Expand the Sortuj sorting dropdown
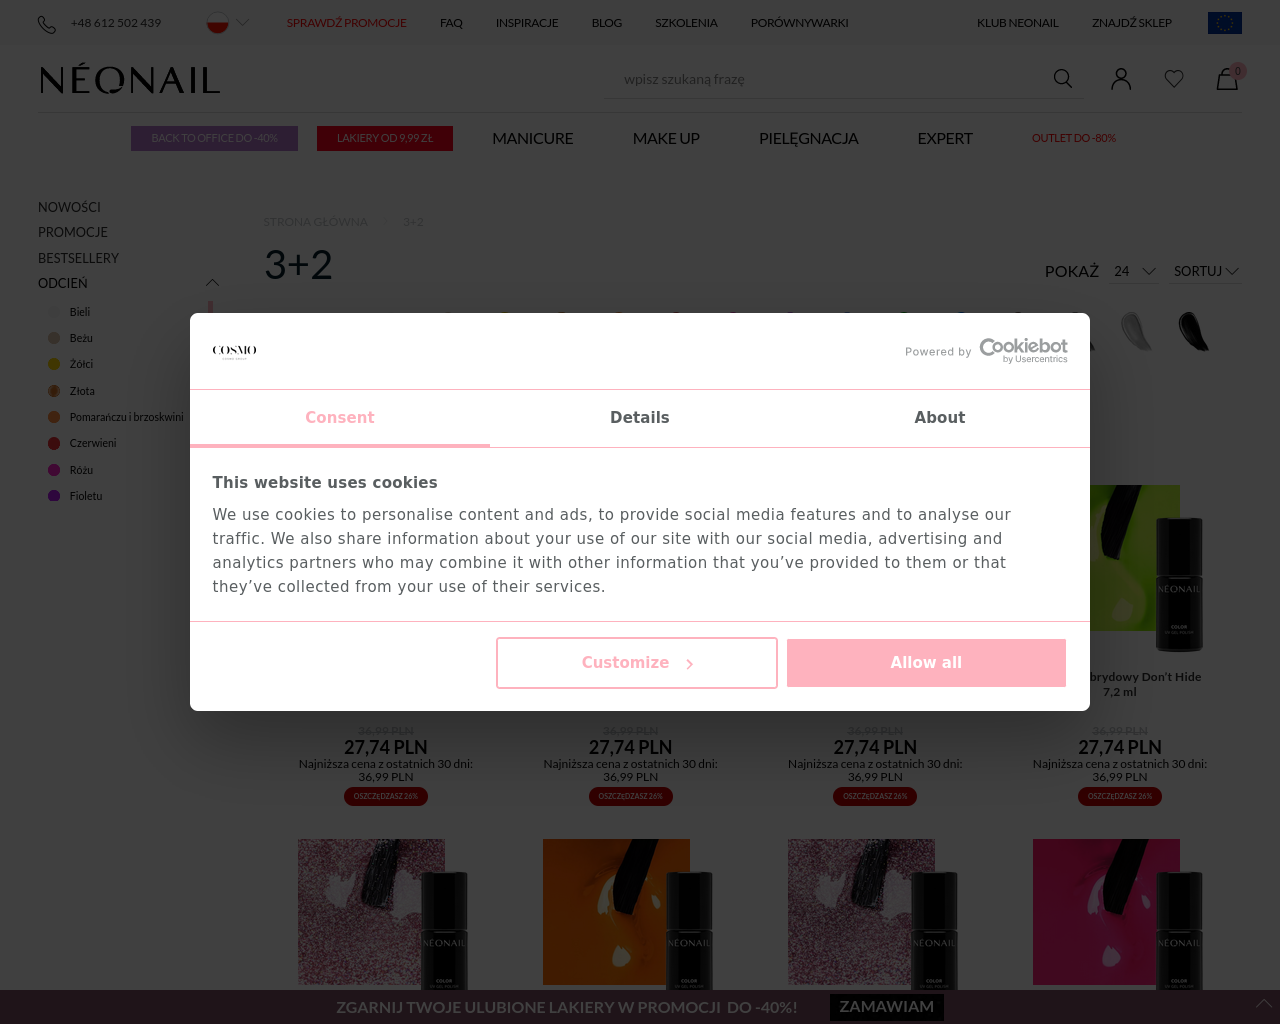 tap(1206, 271)
